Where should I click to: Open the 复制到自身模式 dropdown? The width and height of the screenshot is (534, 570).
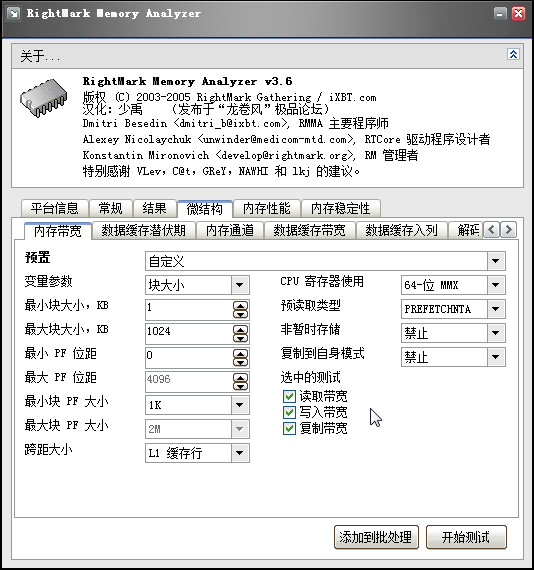point(453,357)
